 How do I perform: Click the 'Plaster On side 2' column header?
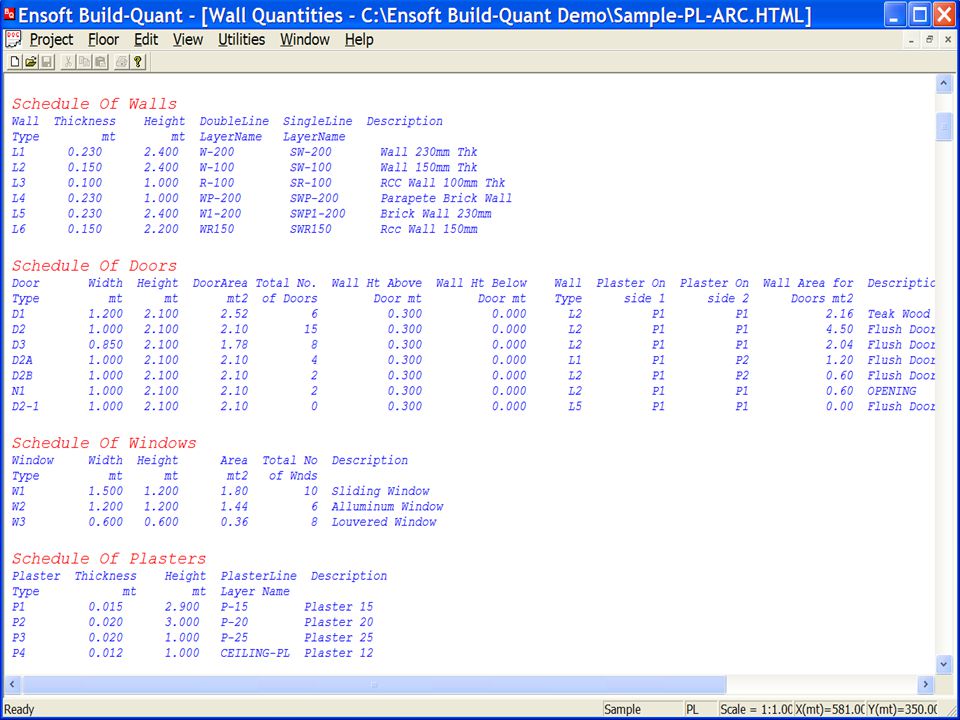[714, 291]
